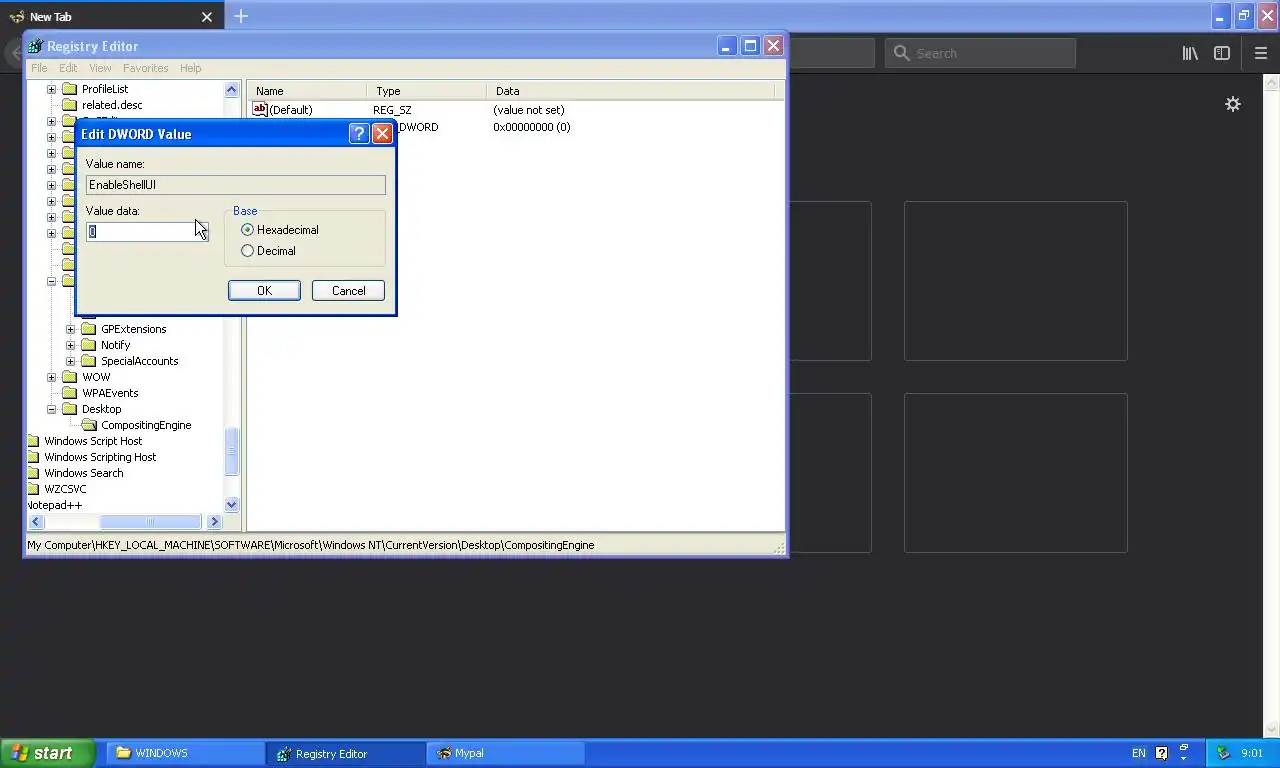1280x768 pixels.
Task: Click the SpecialAccounts folder icon
Action: point(88,361)
